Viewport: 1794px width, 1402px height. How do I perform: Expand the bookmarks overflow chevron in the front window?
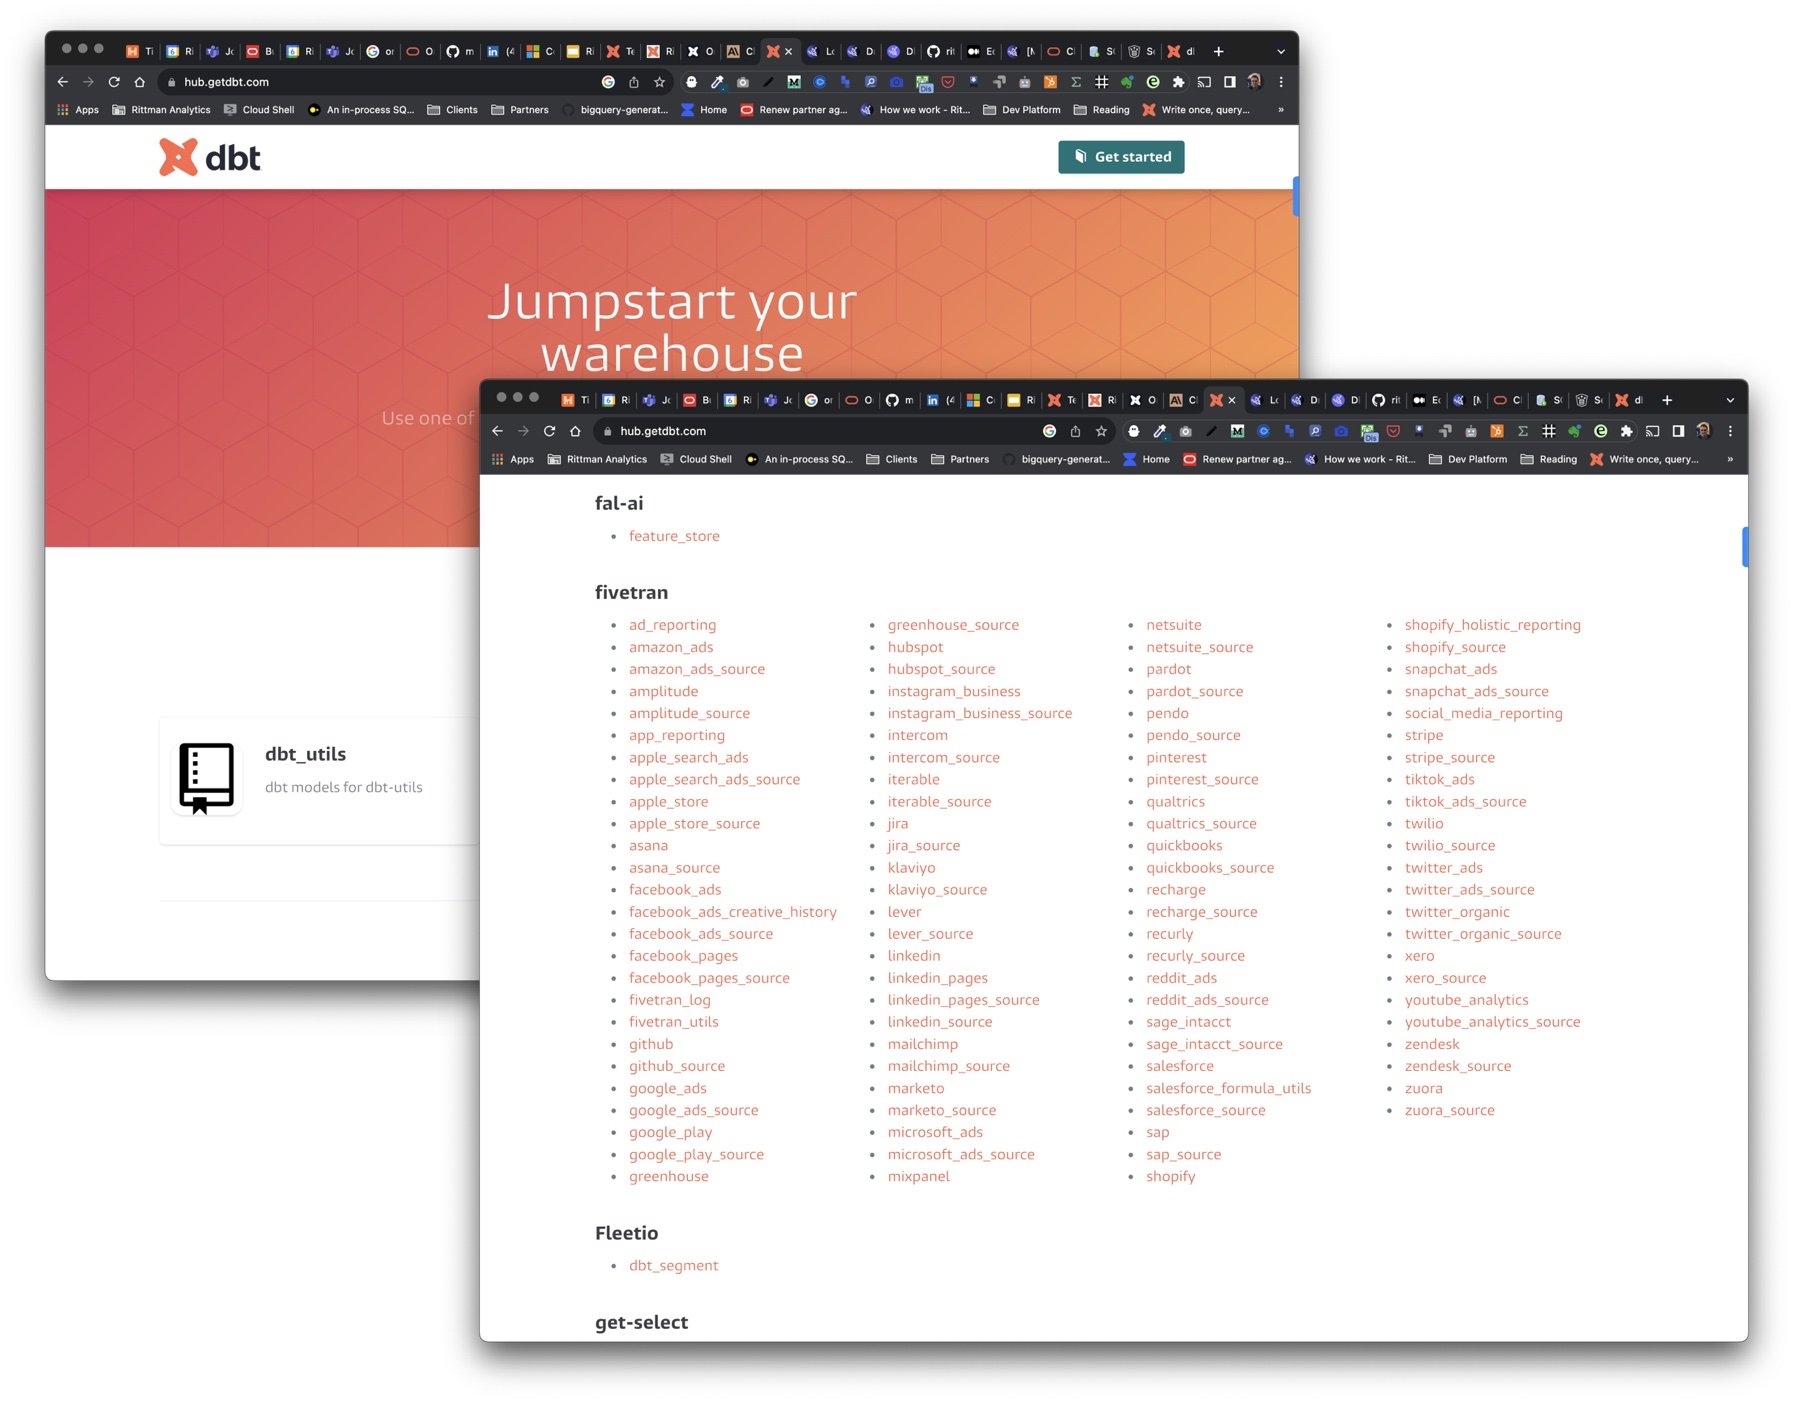1730,459
